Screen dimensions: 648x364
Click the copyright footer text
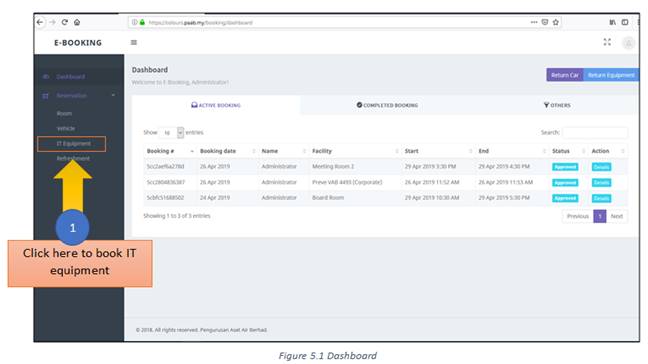[x=201, y=330]
